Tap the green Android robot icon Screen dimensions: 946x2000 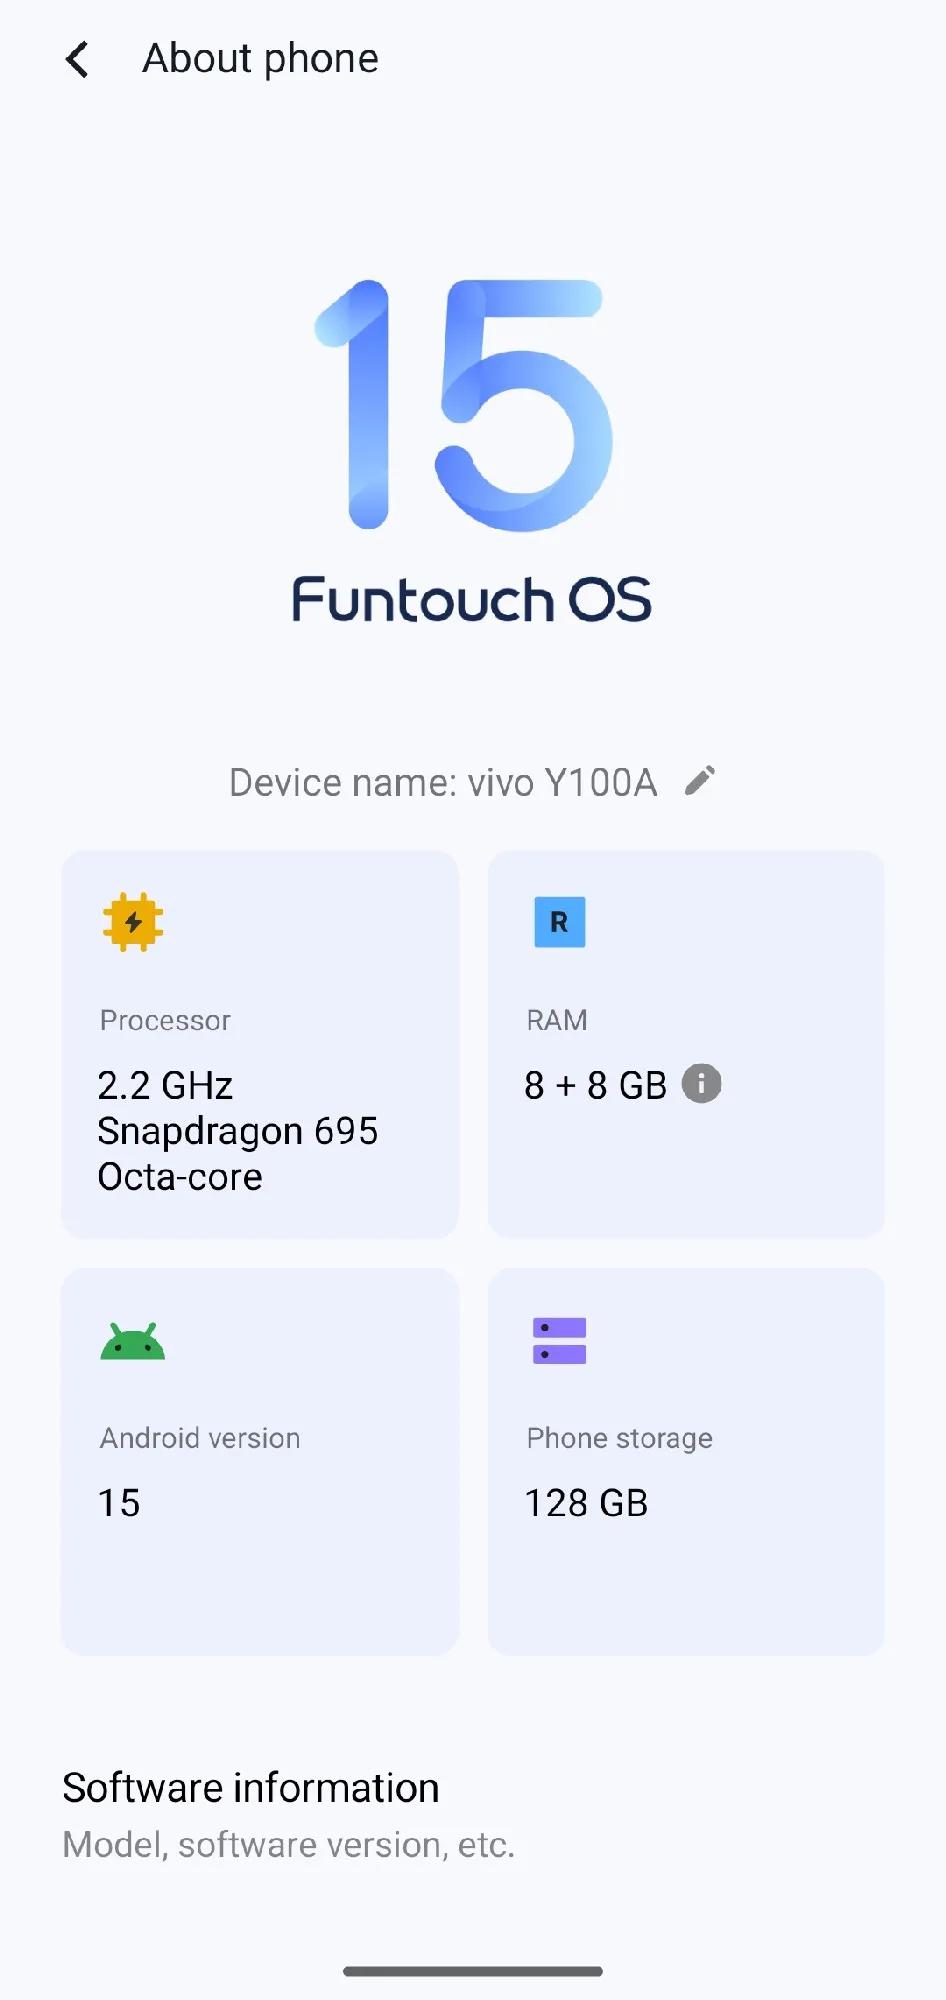133,1342
